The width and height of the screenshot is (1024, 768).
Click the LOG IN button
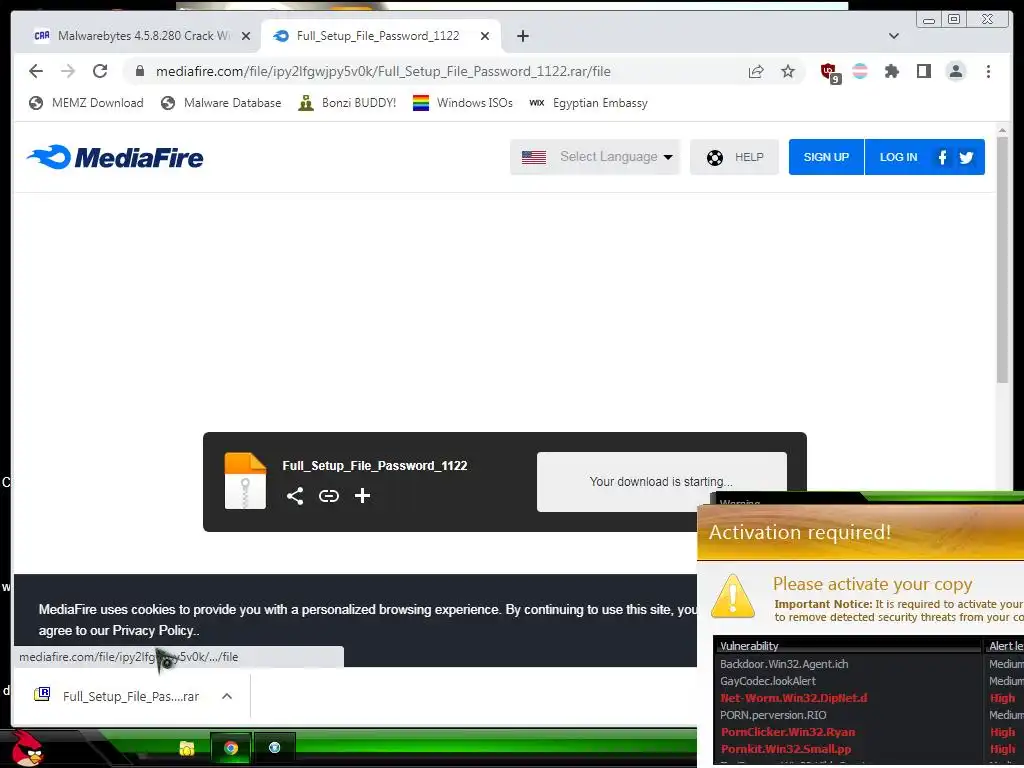click(898, 157)
